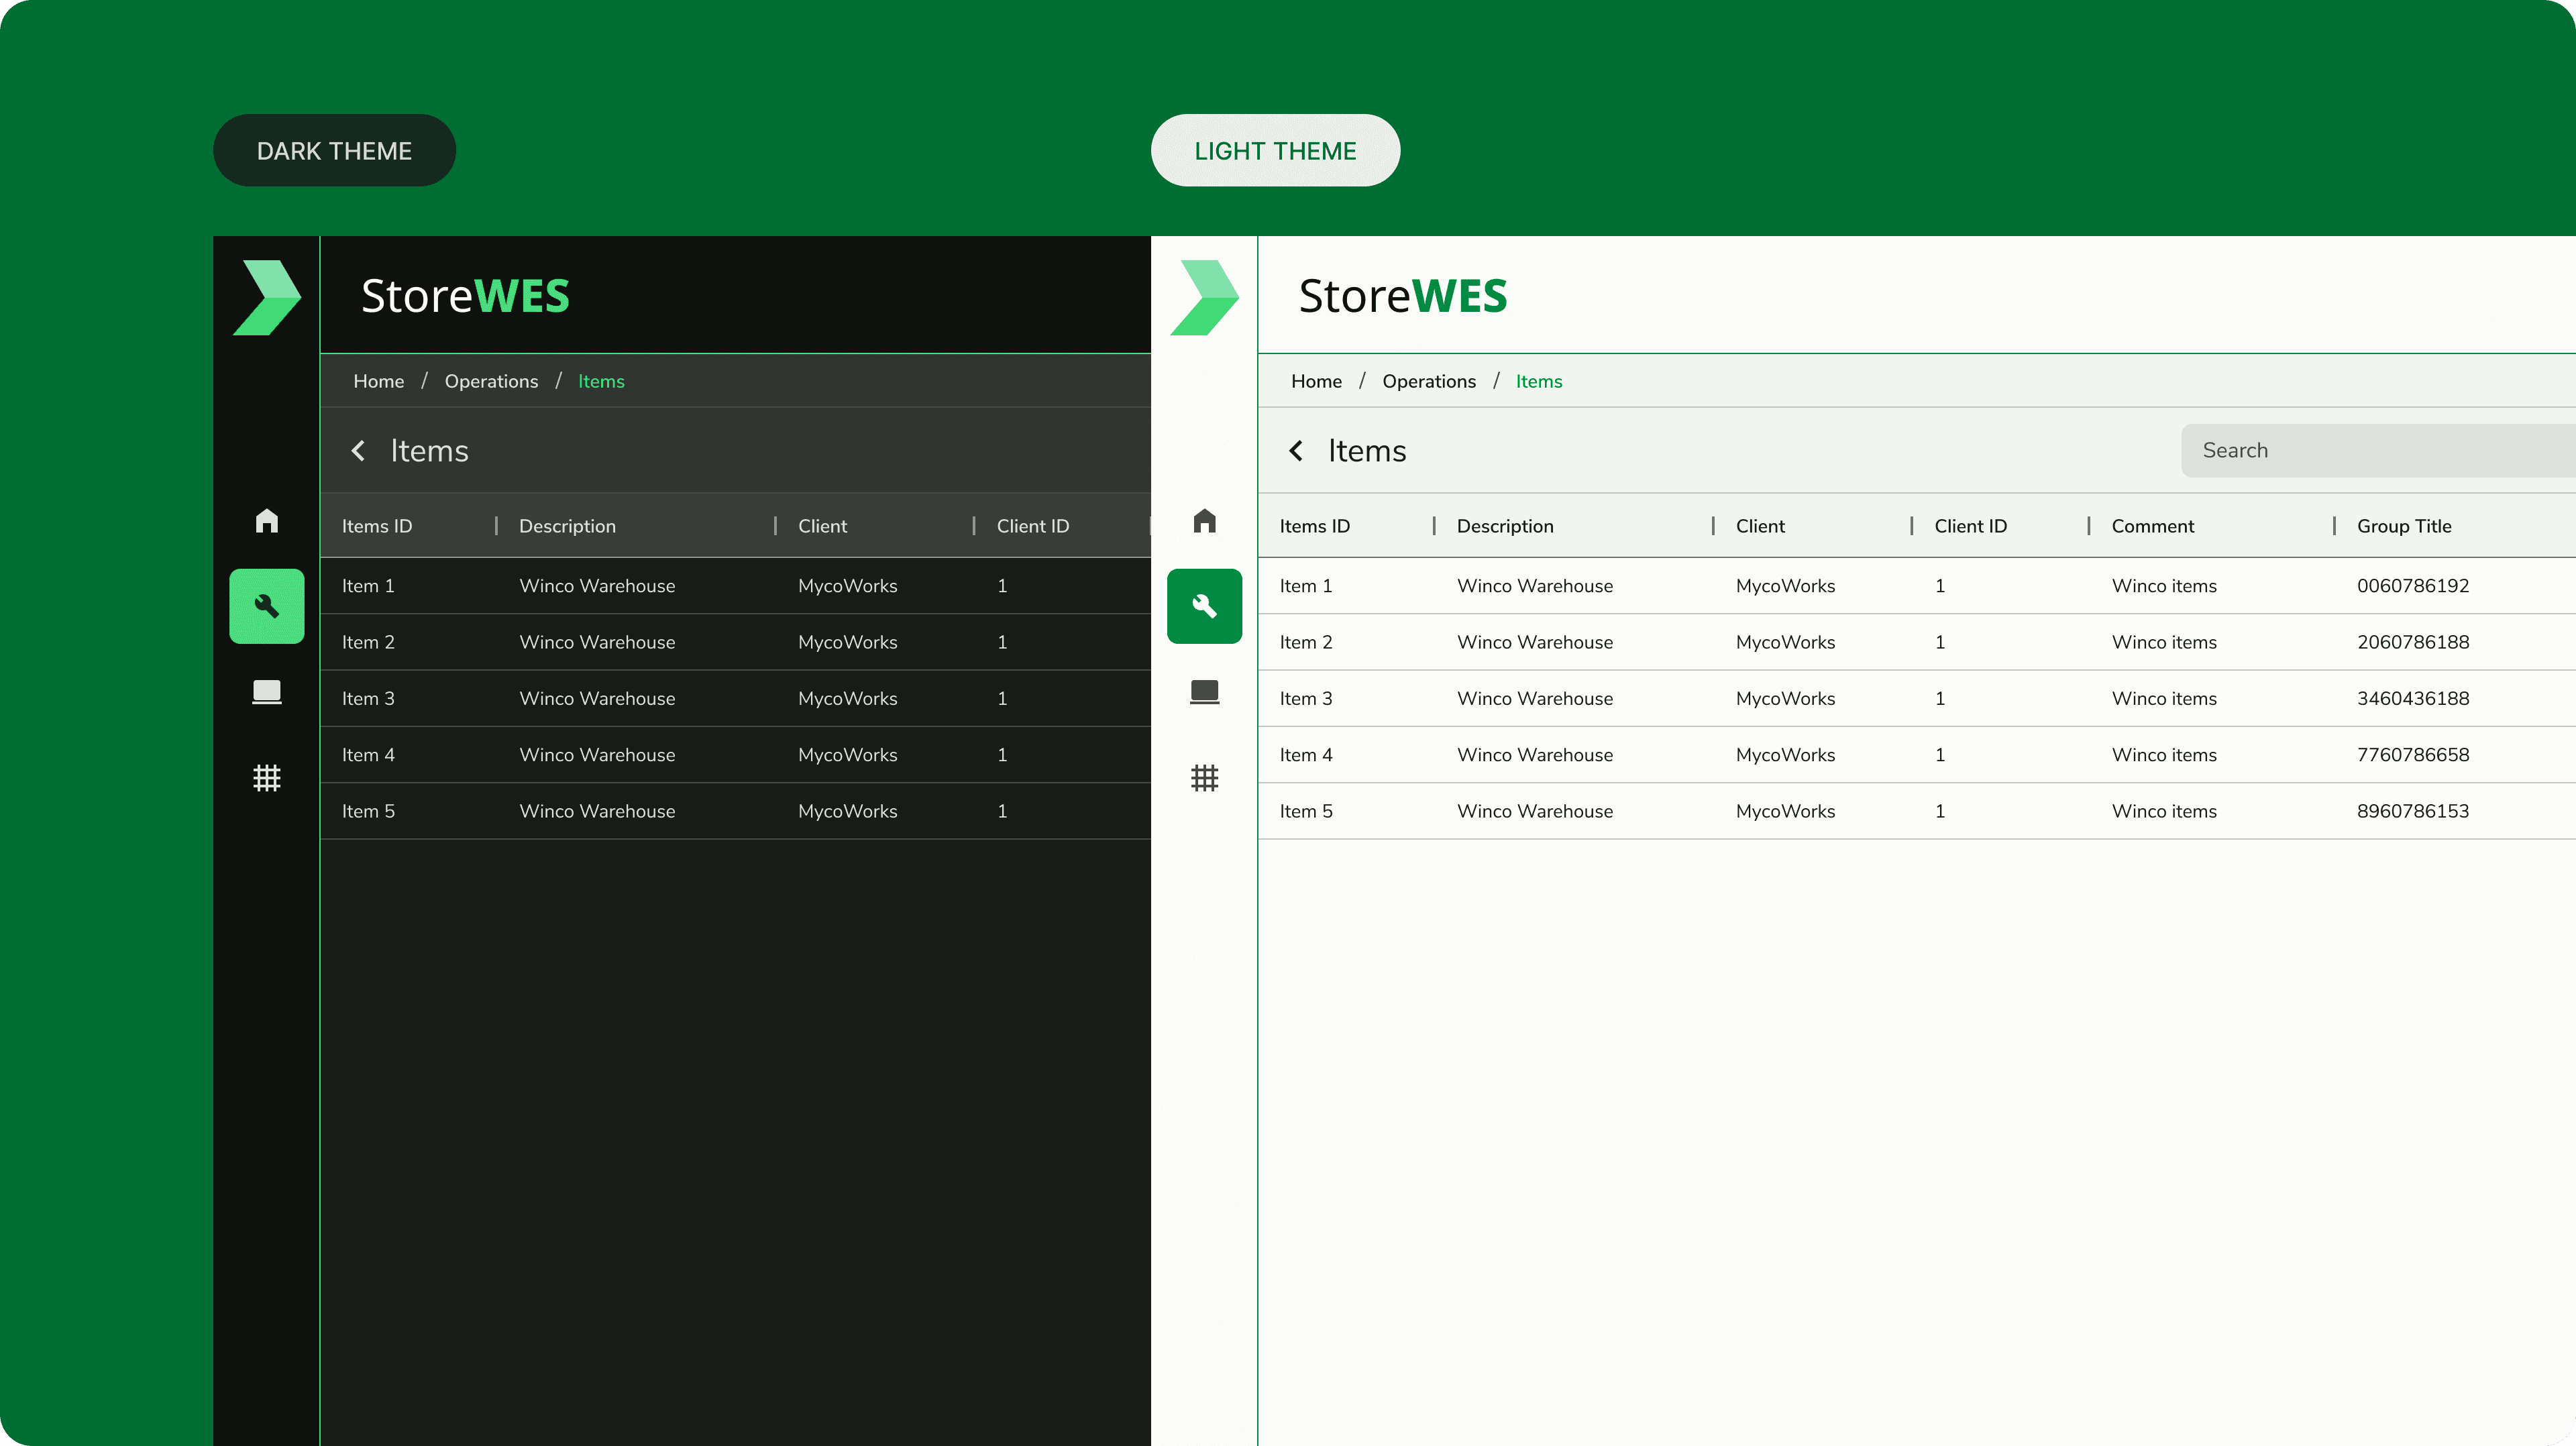The image size is (2576, 1446).
Task: Click the grid icon in dark sidebar
Action: (266, 778)
